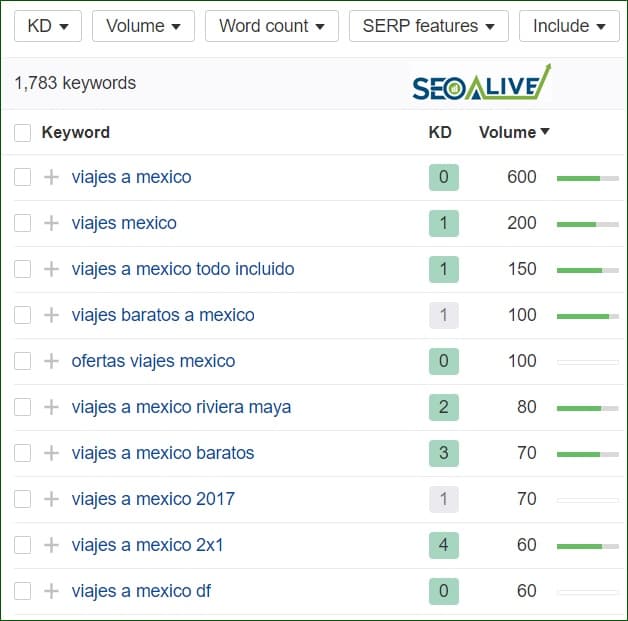
Task: Add 'viajes a mexico 2x1' plus icon
Action: tap(51, 545)
